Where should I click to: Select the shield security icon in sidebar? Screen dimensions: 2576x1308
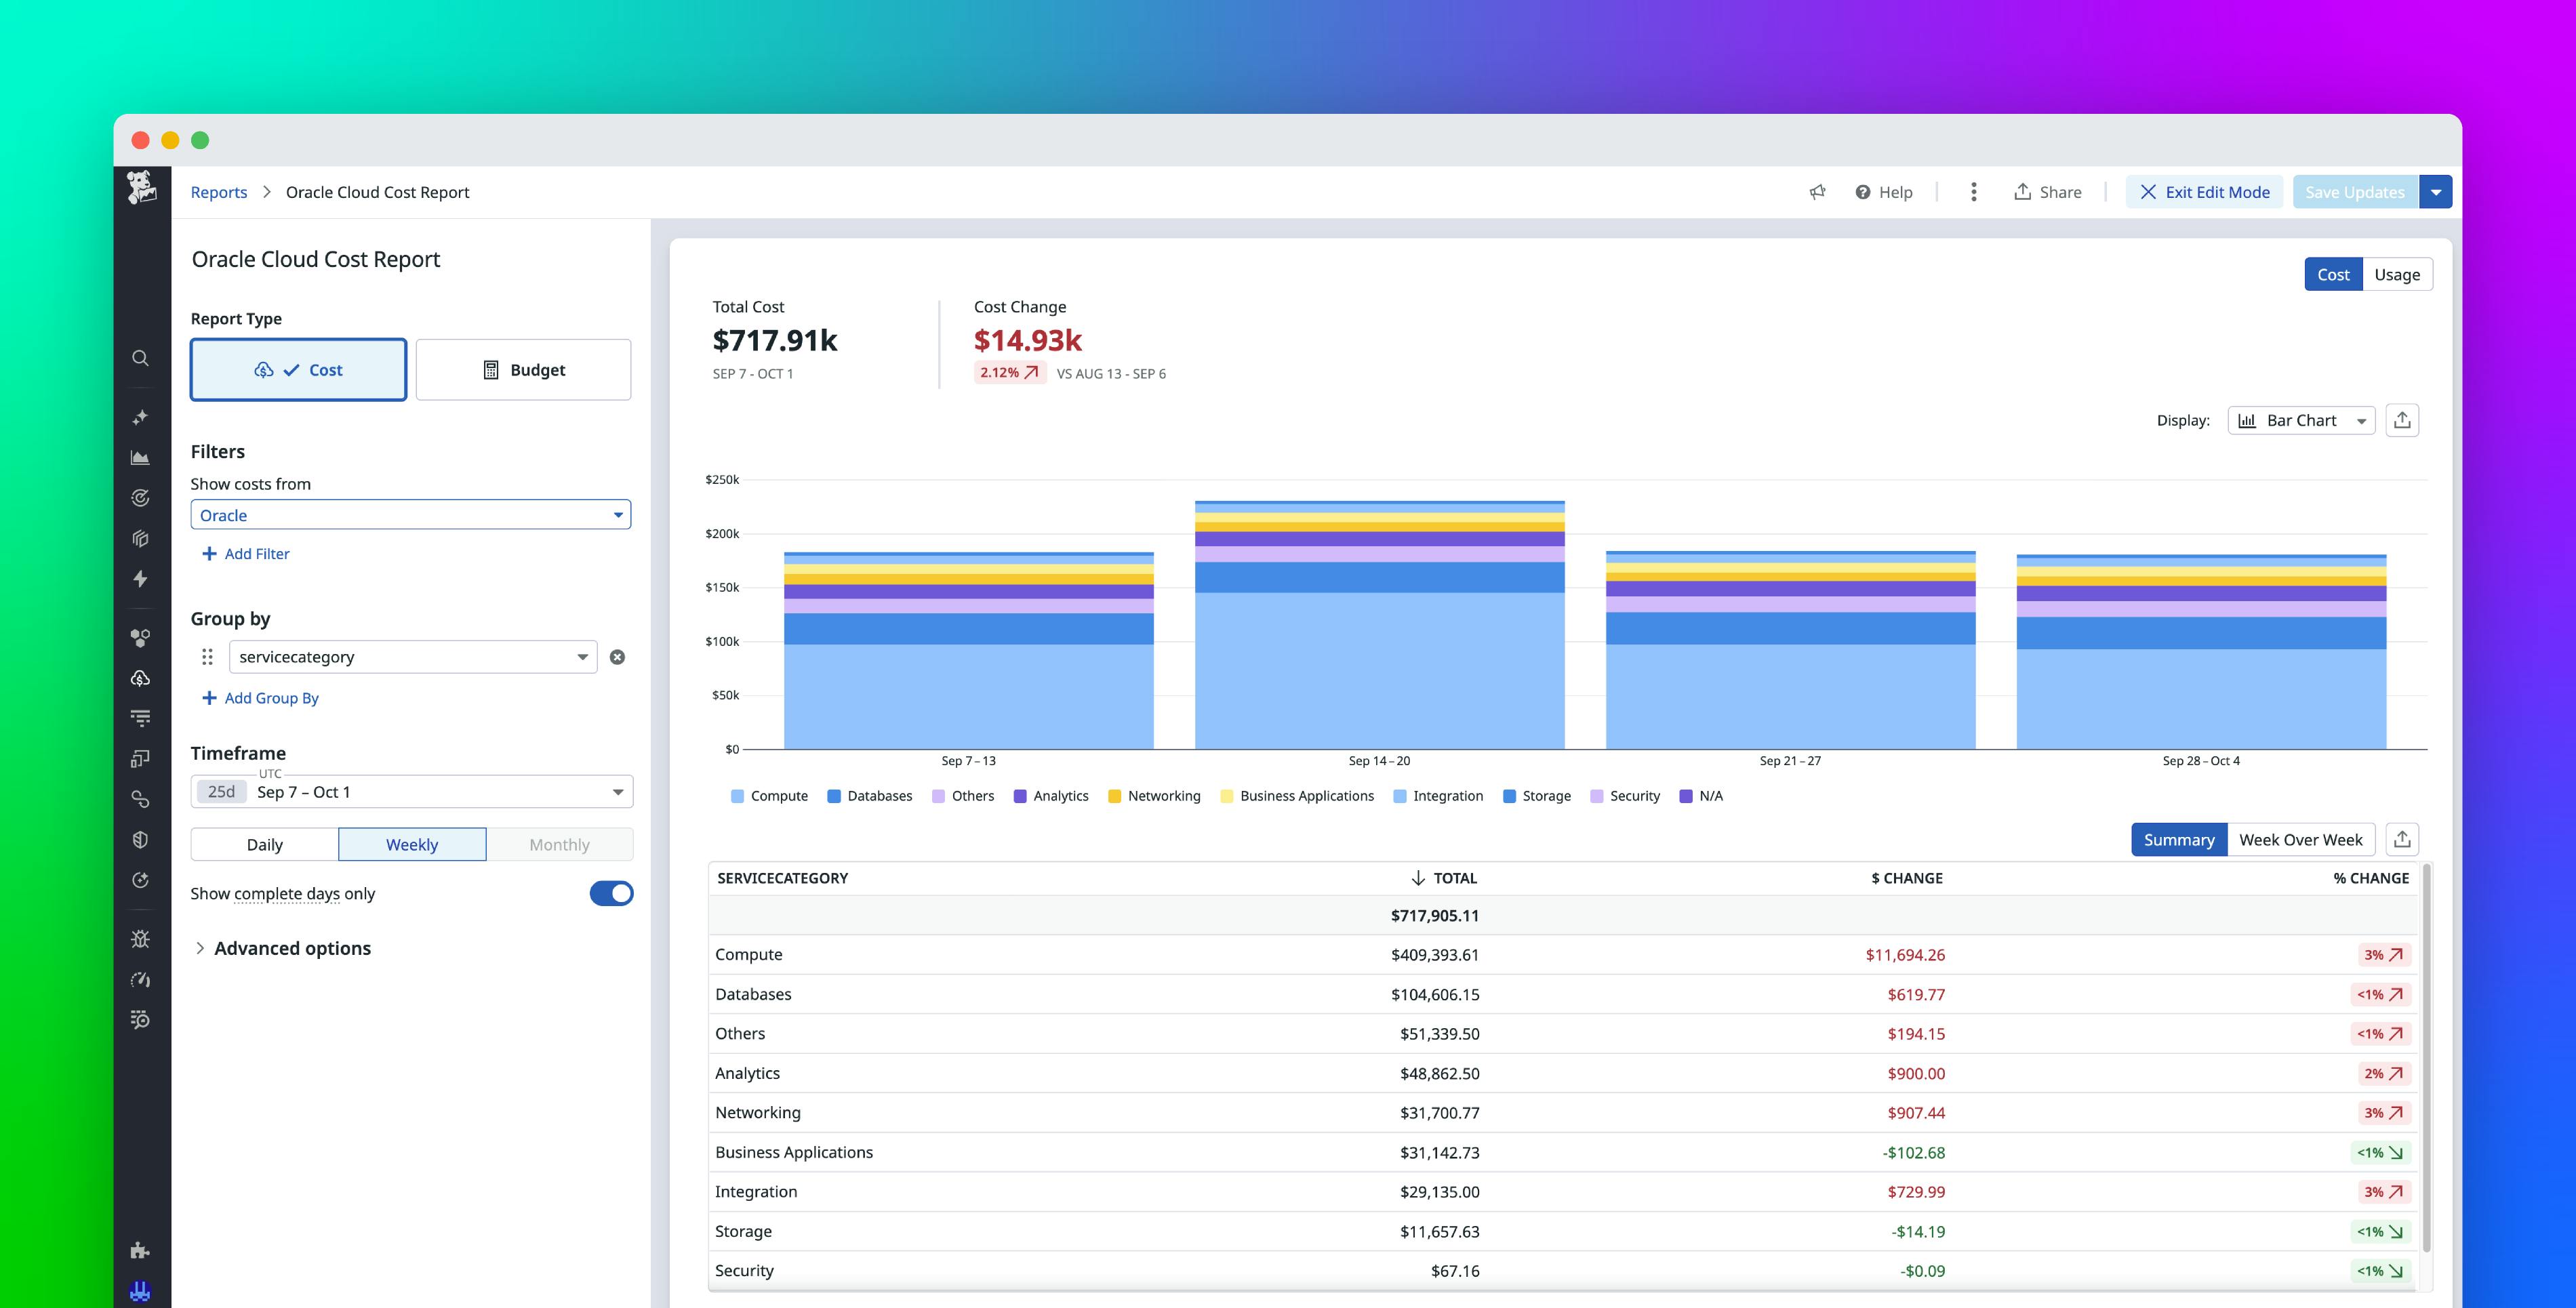(x=140, y=839)
